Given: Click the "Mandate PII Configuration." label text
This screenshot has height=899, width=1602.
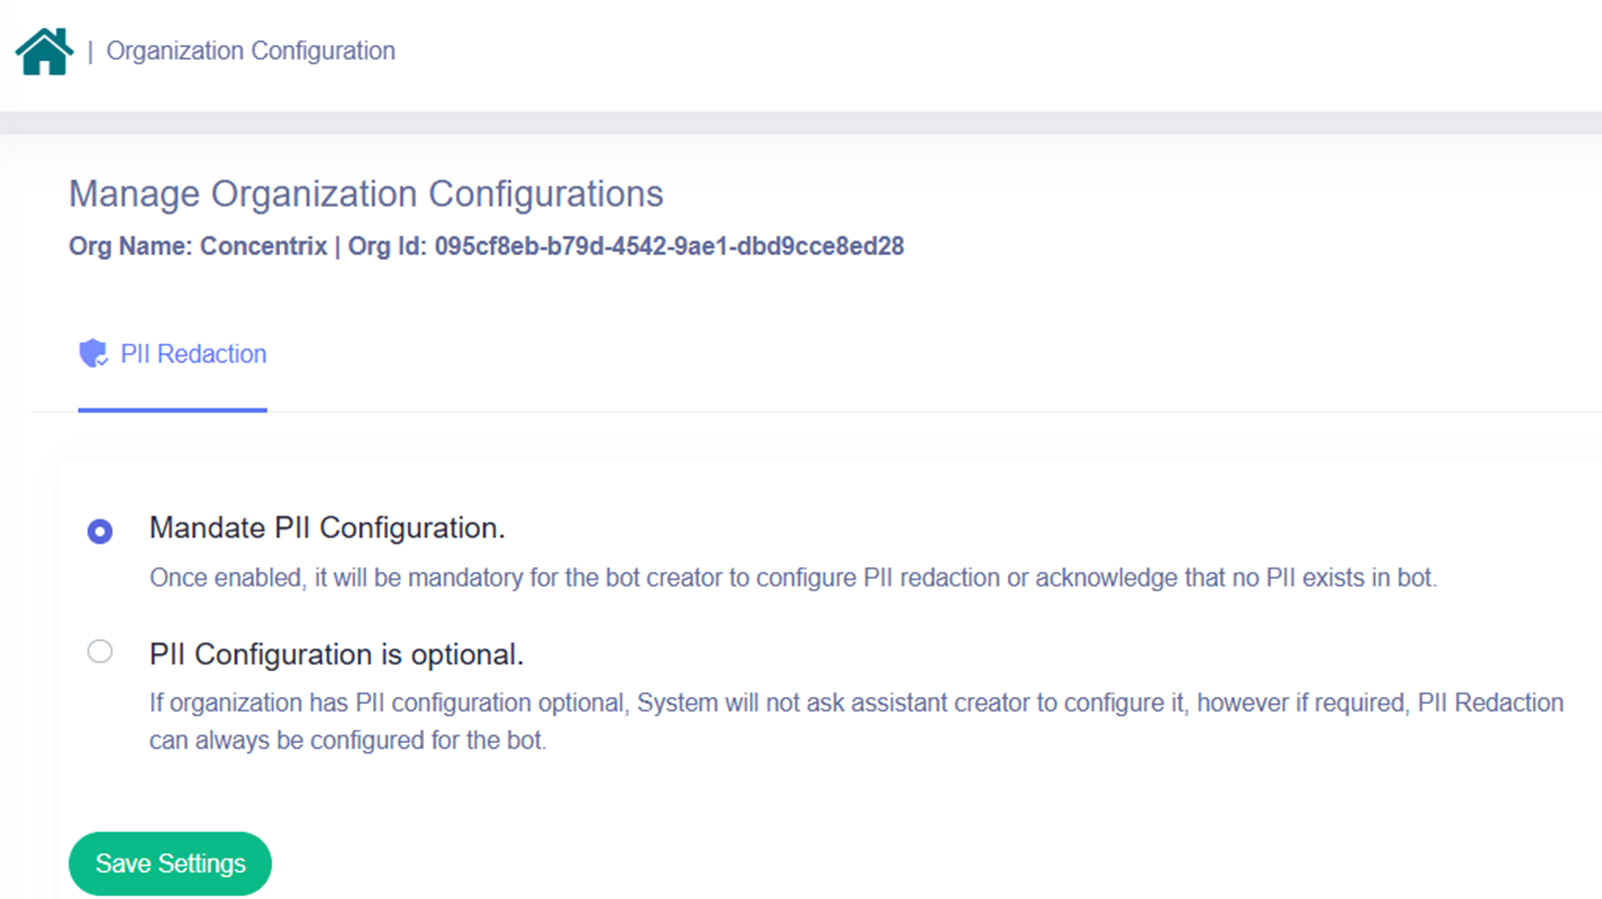Looking at the screenshot, I should 327,528.
